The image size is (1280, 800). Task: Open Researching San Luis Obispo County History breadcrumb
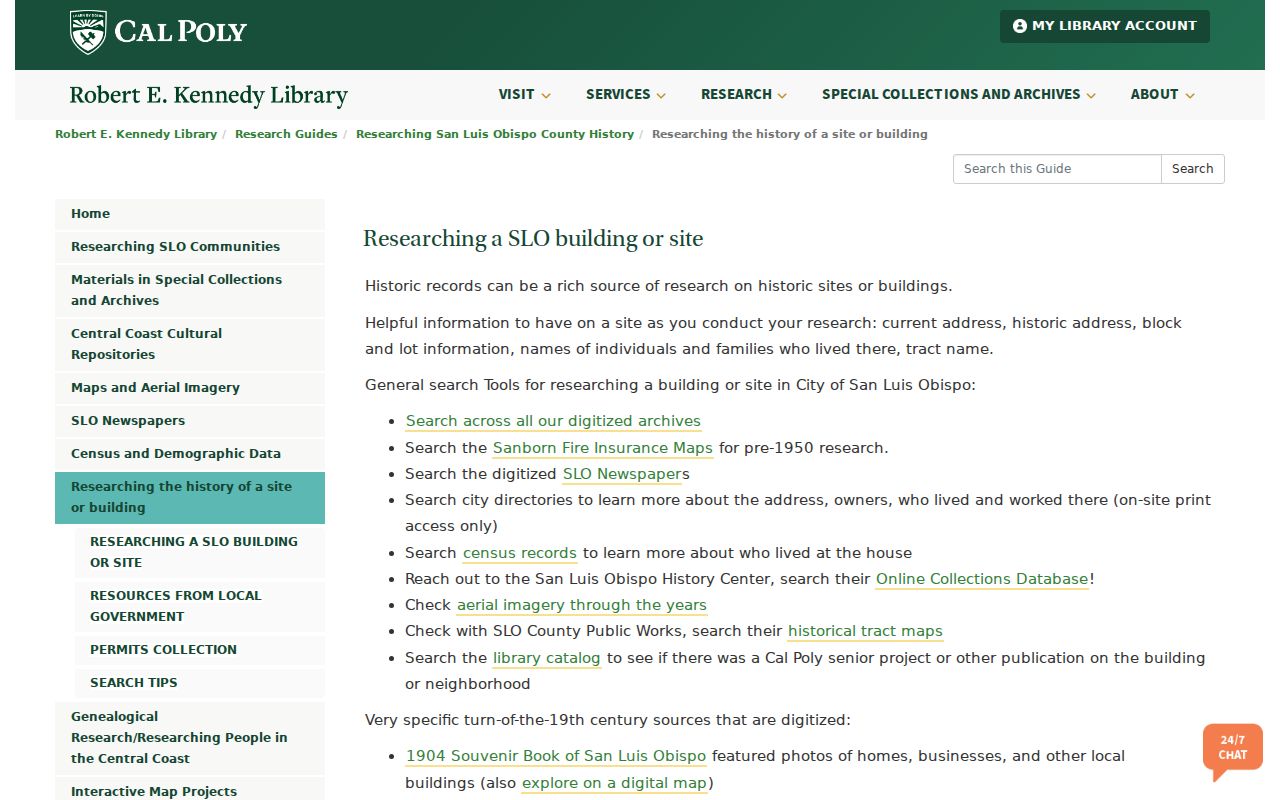pos(495,134)
